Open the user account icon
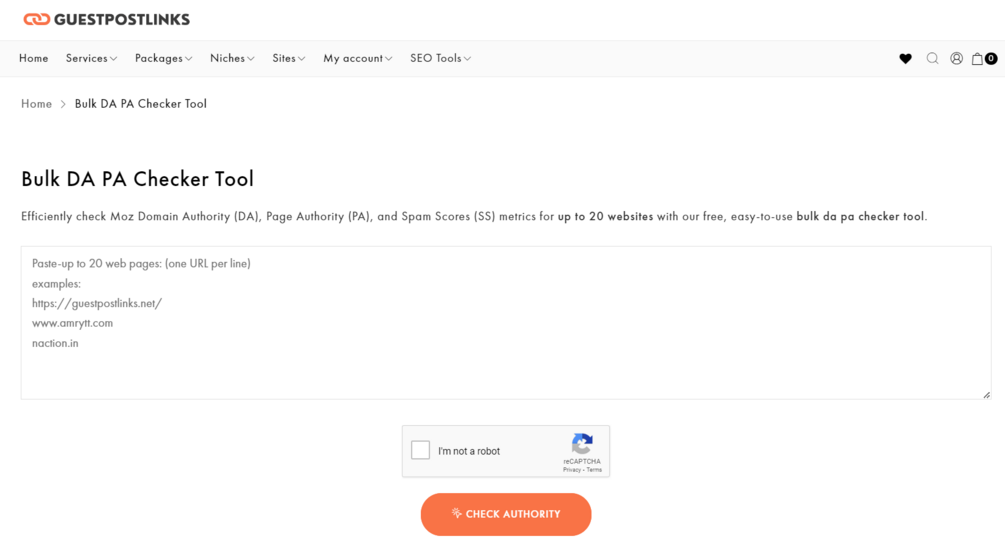The image size is (1005, 539). click(x=956, y=59)
